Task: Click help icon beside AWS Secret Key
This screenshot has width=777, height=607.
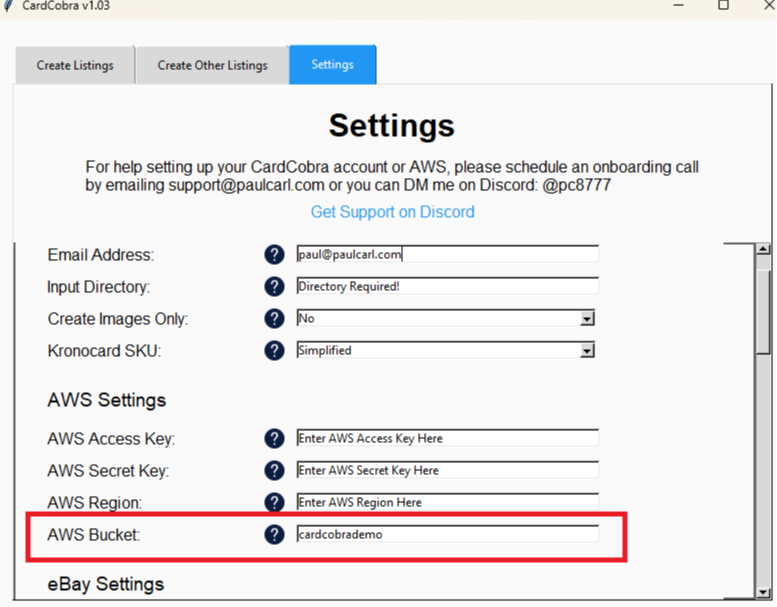Action: click(274, 471)
